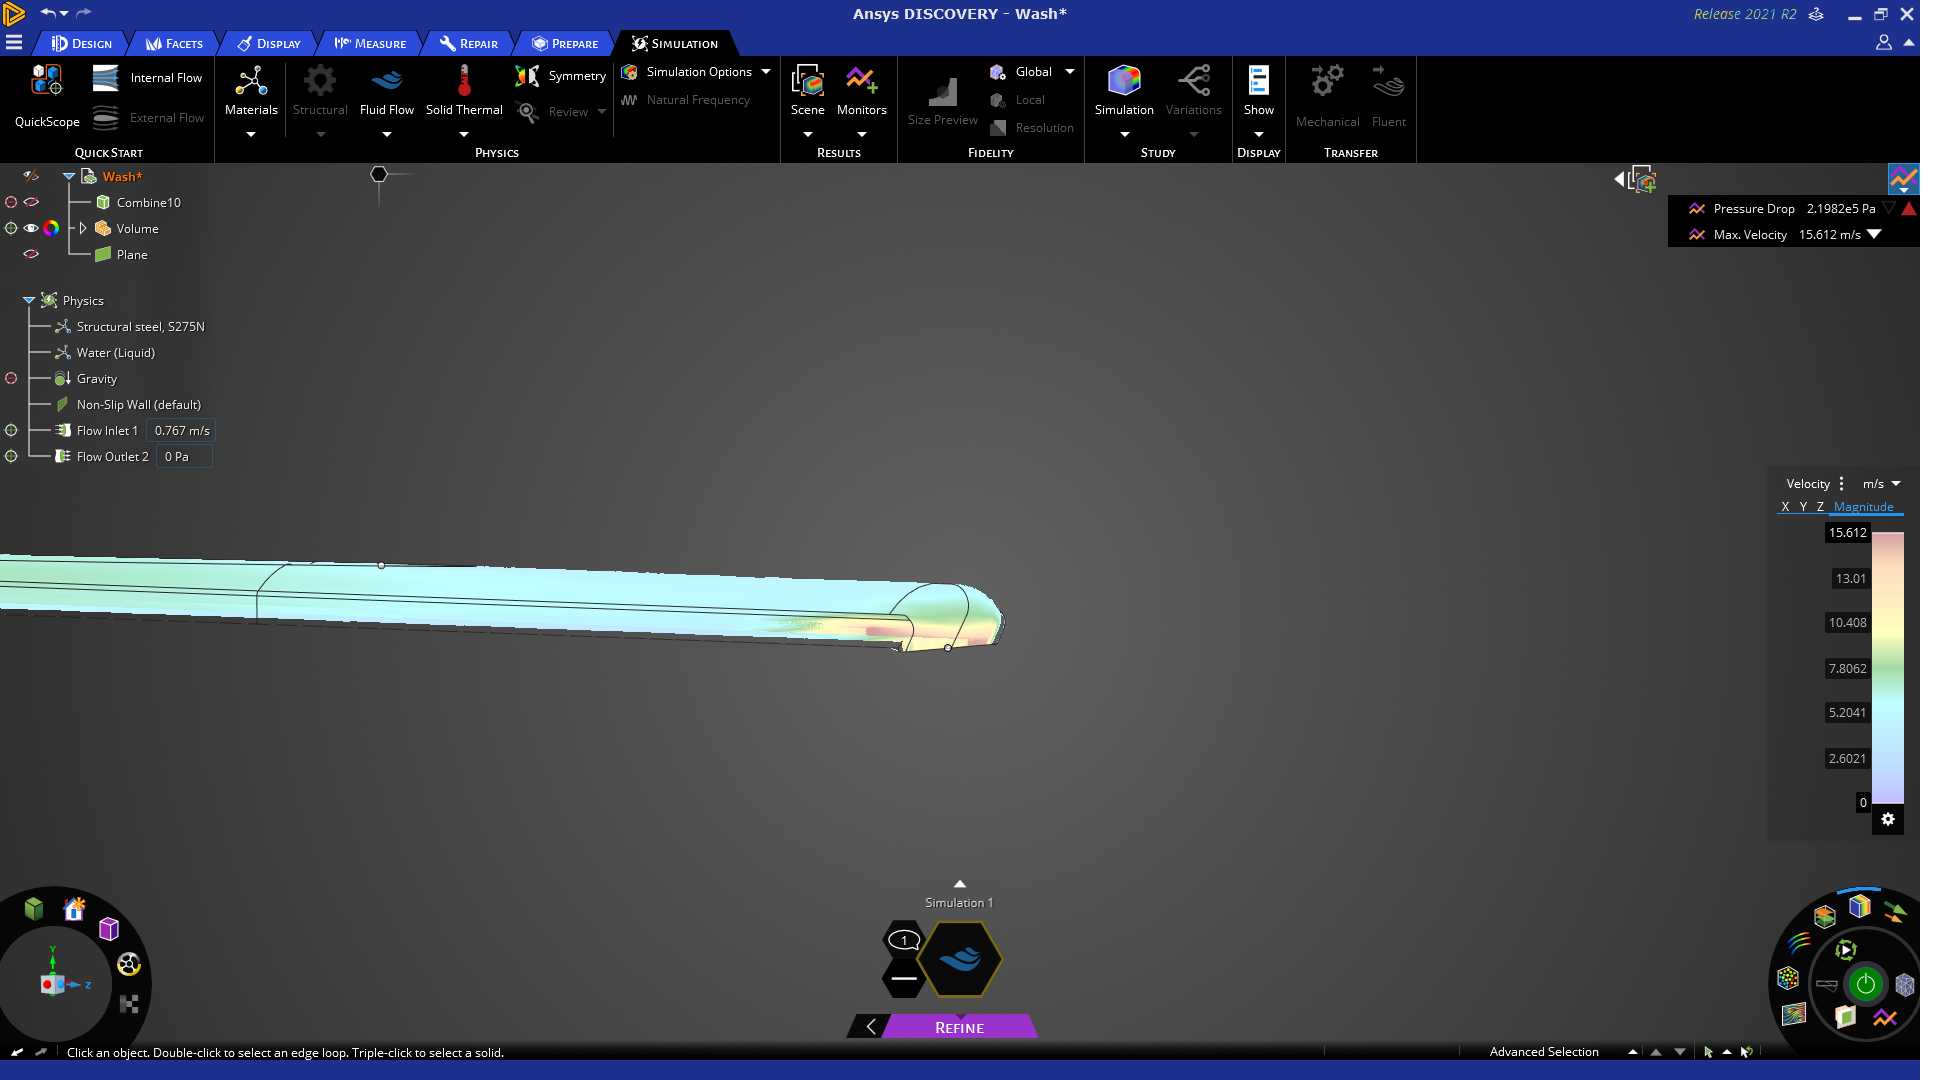Select the streamlines result icon in wheel
The height and width of the screenshot is (1080, 1940).
coord(1799,943)
